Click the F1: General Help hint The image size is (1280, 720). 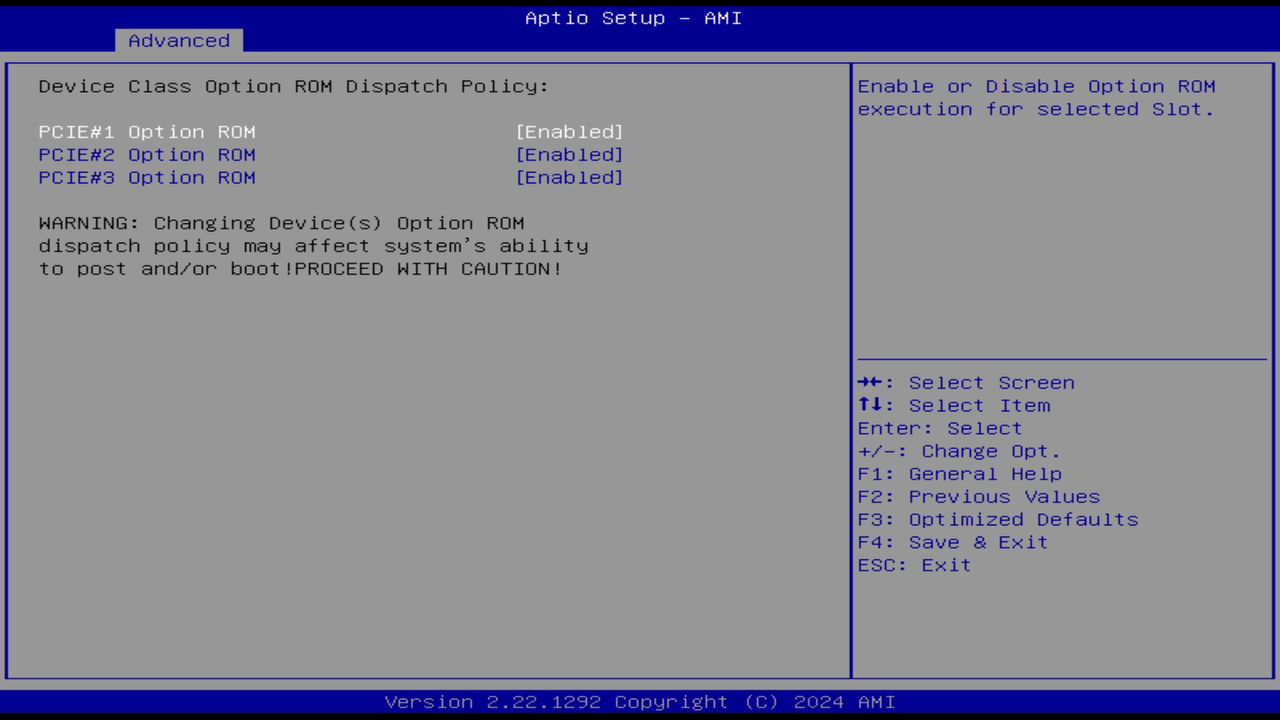pos(960,475)
